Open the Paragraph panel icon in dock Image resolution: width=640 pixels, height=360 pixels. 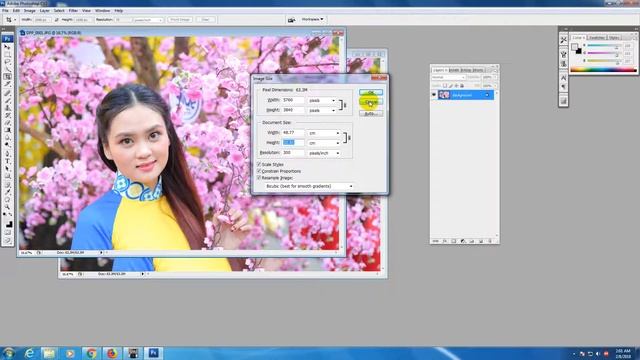point(564,87)
